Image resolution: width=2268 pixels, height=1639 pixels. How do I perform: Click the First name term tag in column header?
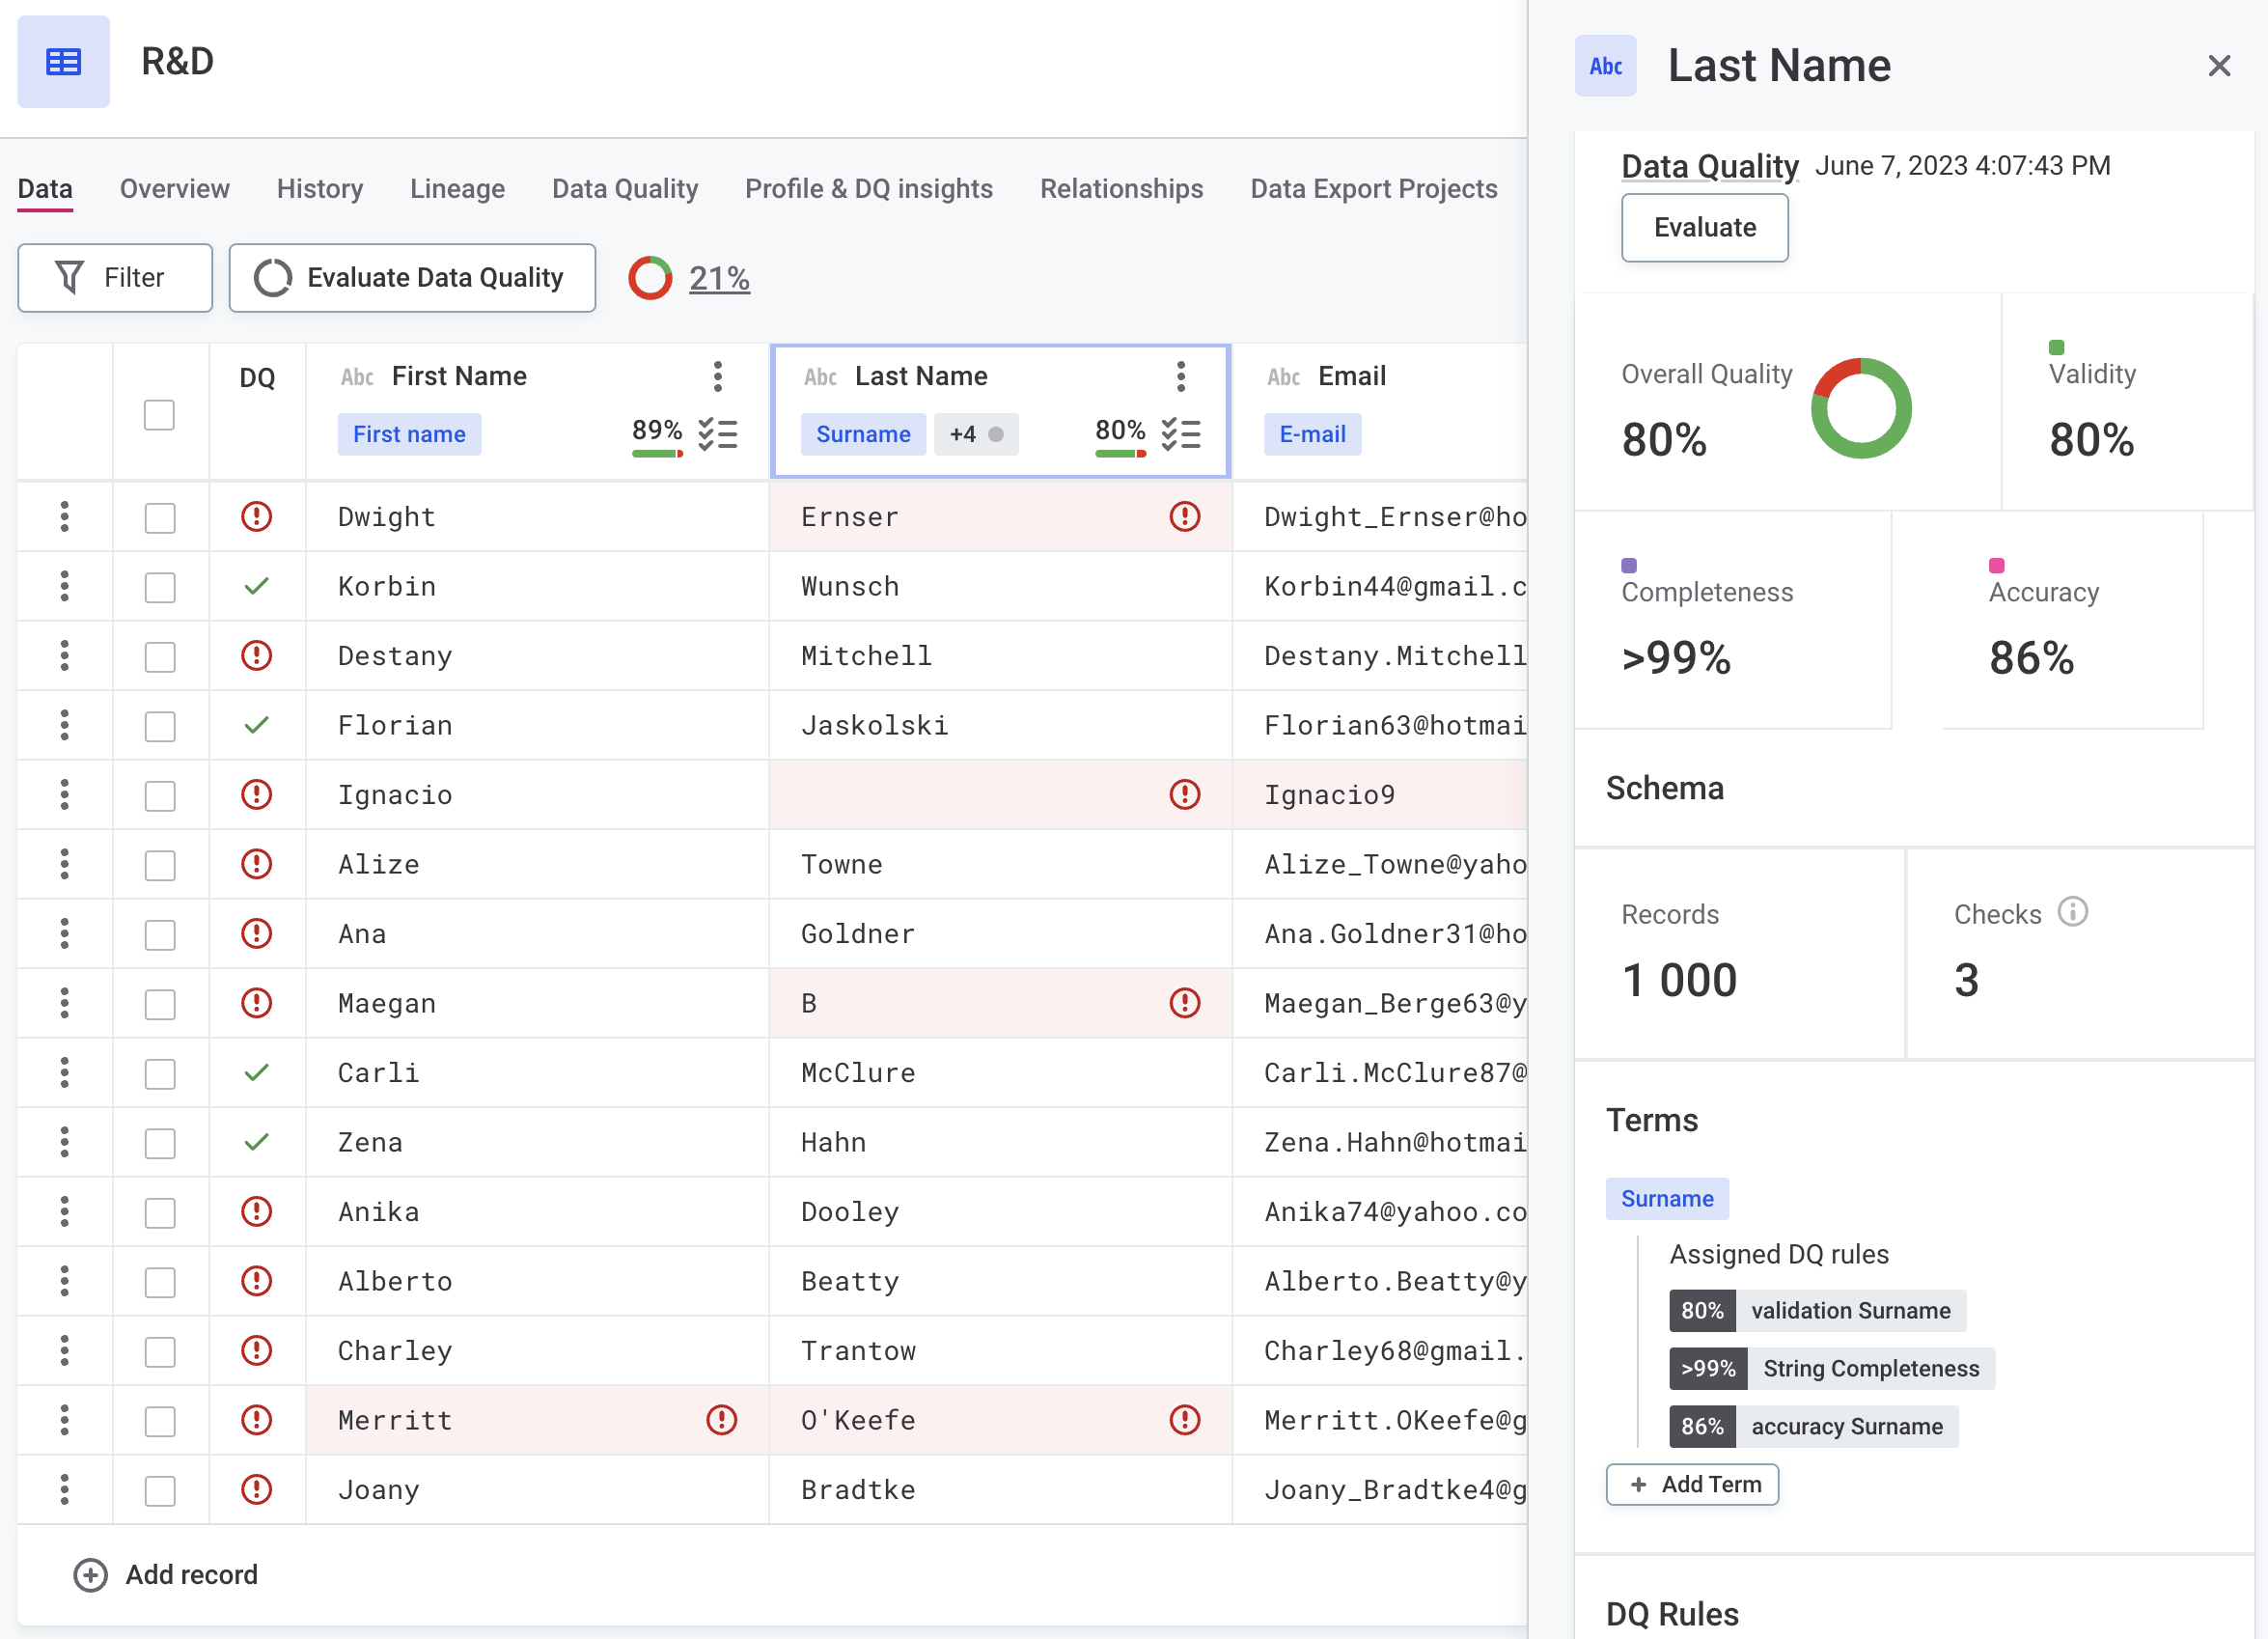[409, 434]
